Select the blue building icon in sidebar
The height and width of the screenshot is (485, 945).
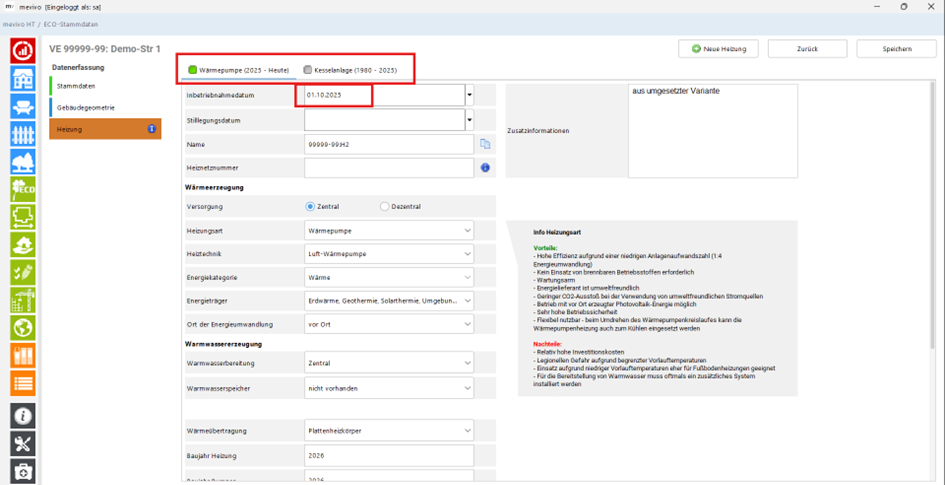(x=23, y=79)
